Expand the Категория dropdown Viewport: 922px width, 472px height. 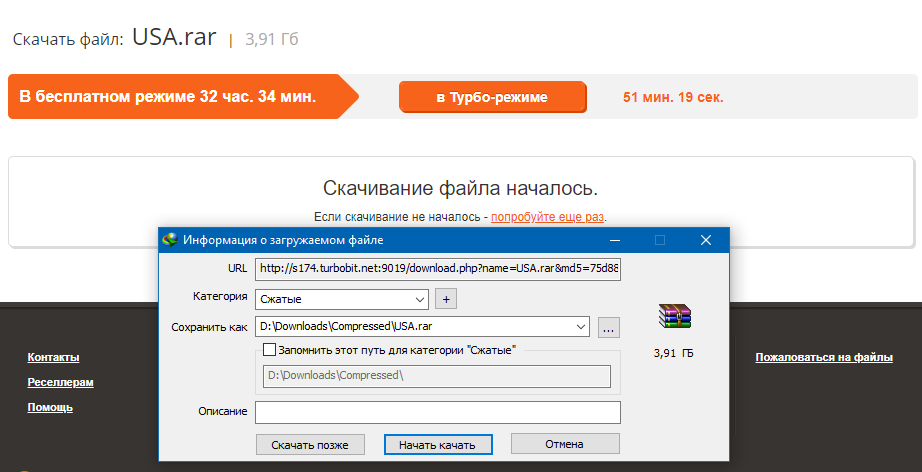(420, 299)
